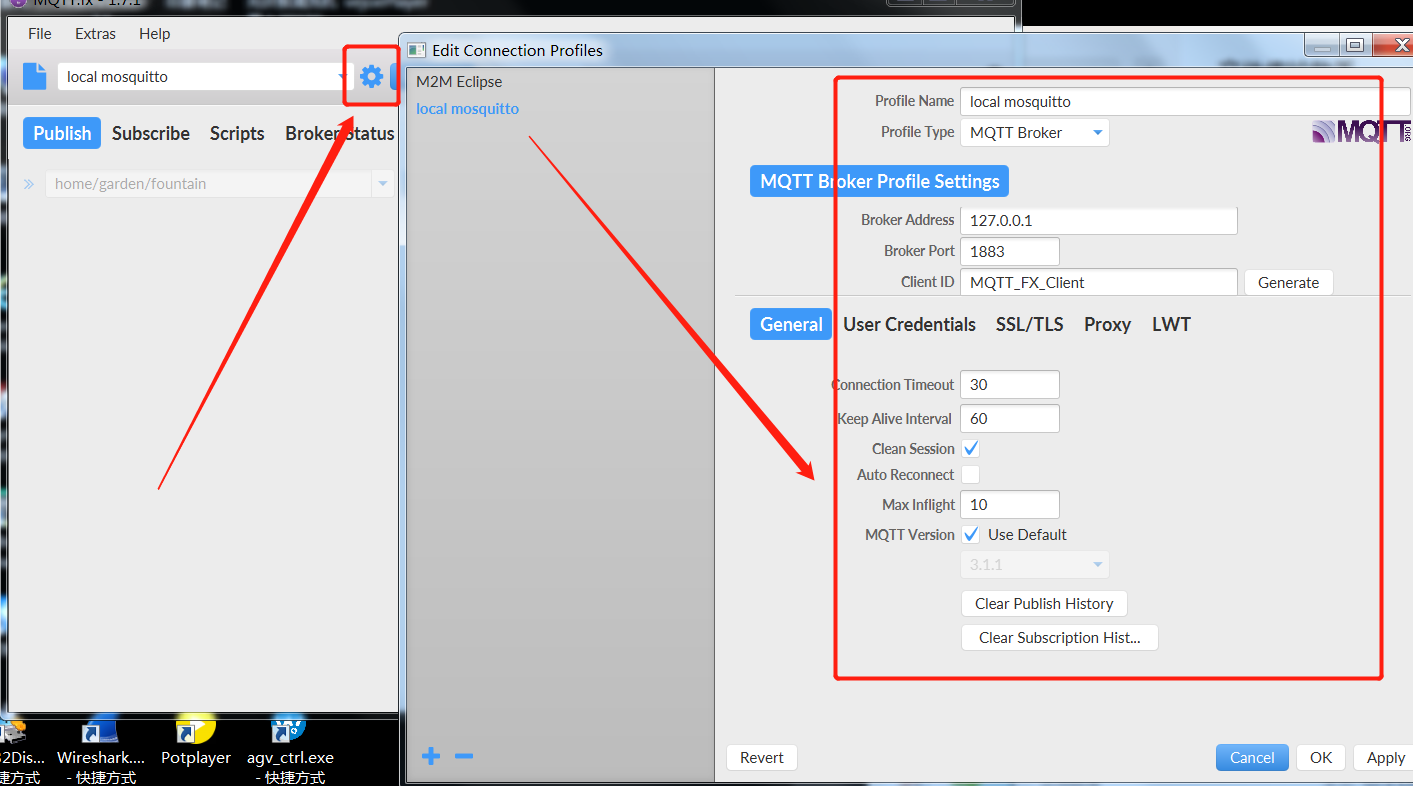Expand the local mosquitto connection dropdown

342,77
